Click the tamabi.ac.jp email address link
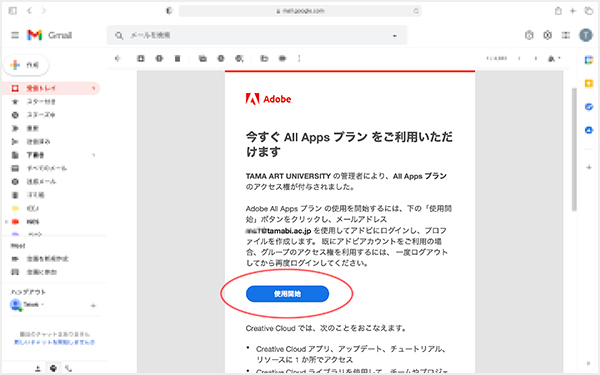 click(279, 231)
